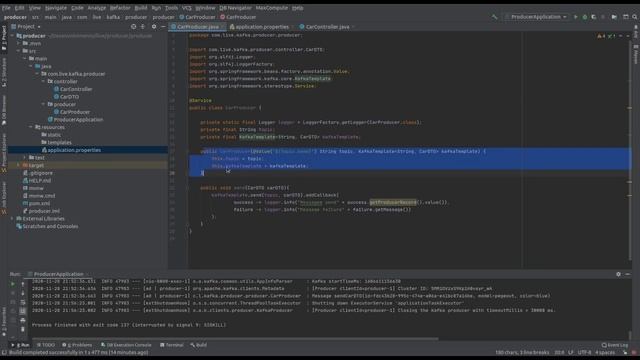Select Scratches and Consoles node
This screenshot has height=360, width=640.
click(50, 226)
